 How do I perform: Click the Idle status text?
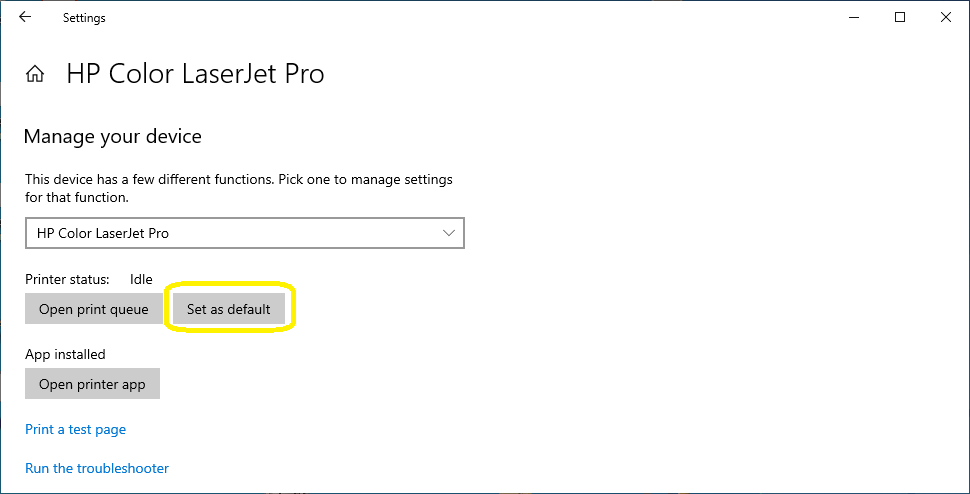pyautogui.click(x=141, y=279)
